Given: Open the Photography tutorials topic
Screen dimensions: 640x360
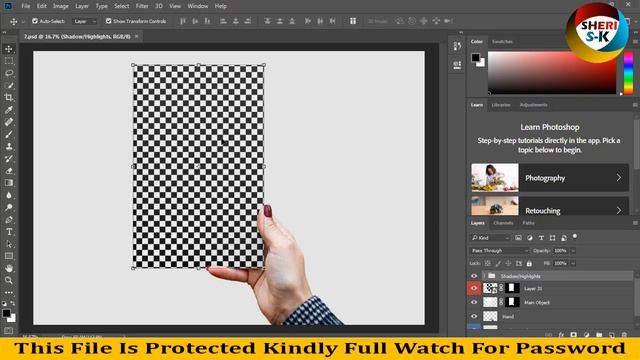Looking at the screenshot, I should [550, 178].
